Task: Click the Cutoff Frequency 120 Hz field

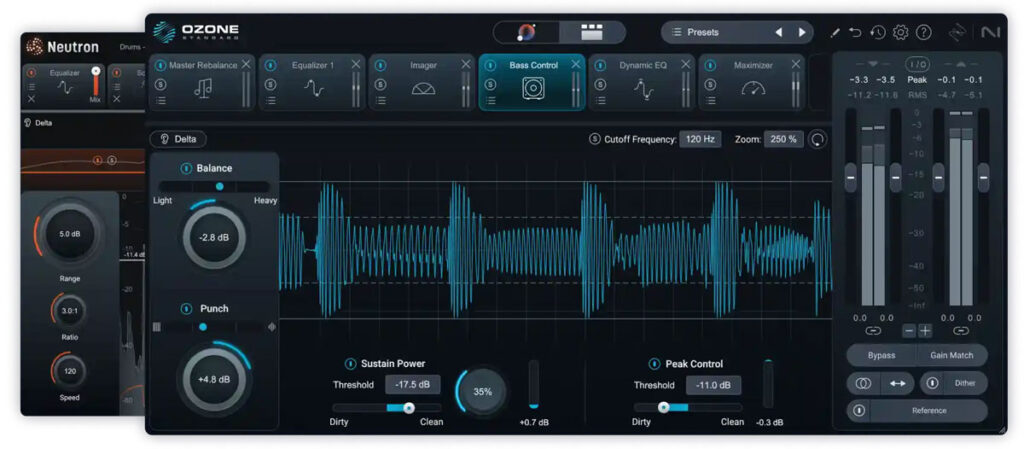Action: [700, 139]
